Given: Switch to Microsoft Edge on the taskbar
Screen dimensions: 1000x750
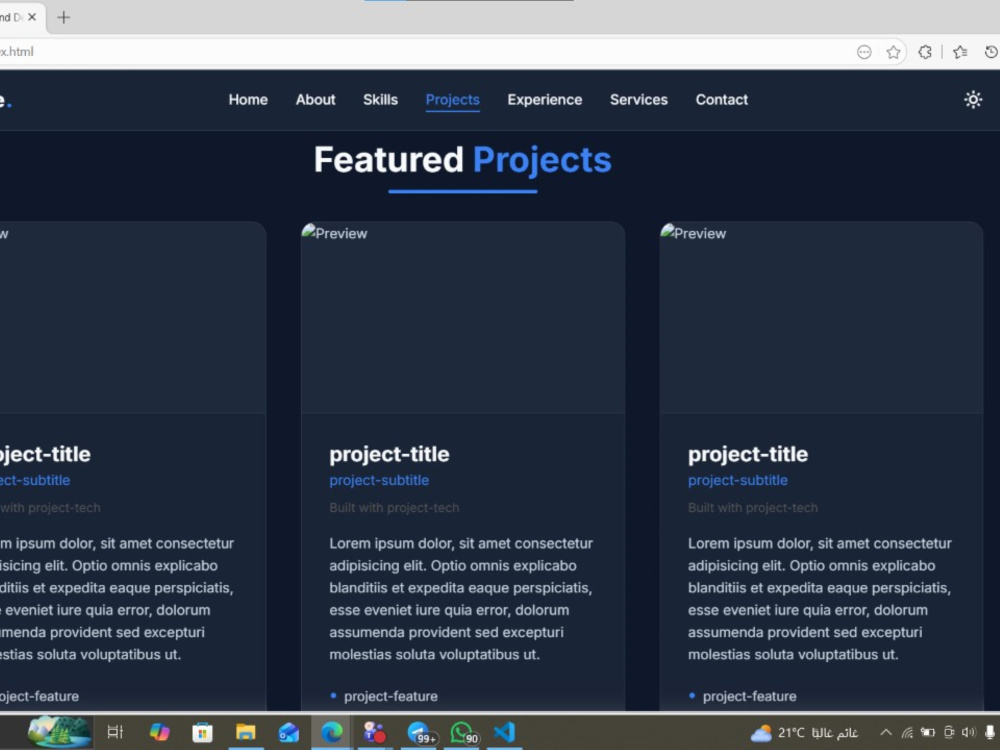Looking at the screenshot, I should point(331,732).
